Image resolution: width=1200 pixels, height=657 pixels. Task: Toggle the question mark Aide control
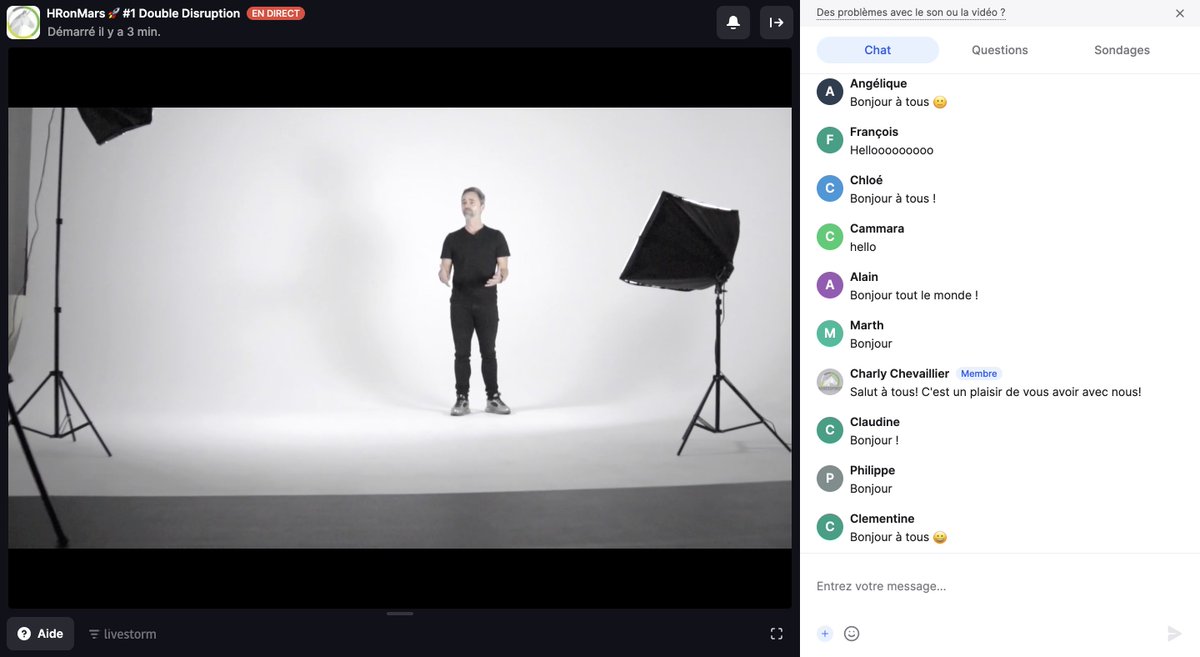pos(23,633)
